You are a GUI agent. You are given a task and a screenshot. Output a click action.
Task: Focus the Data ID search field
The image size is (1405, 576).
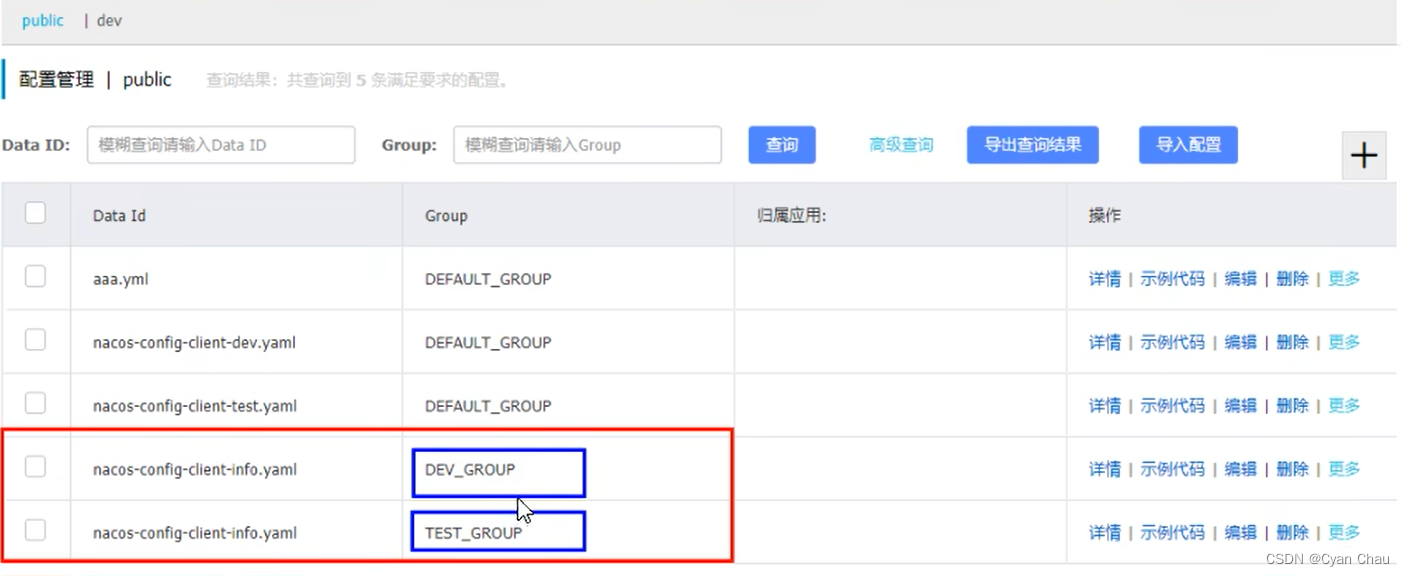[x=221, y=145]
